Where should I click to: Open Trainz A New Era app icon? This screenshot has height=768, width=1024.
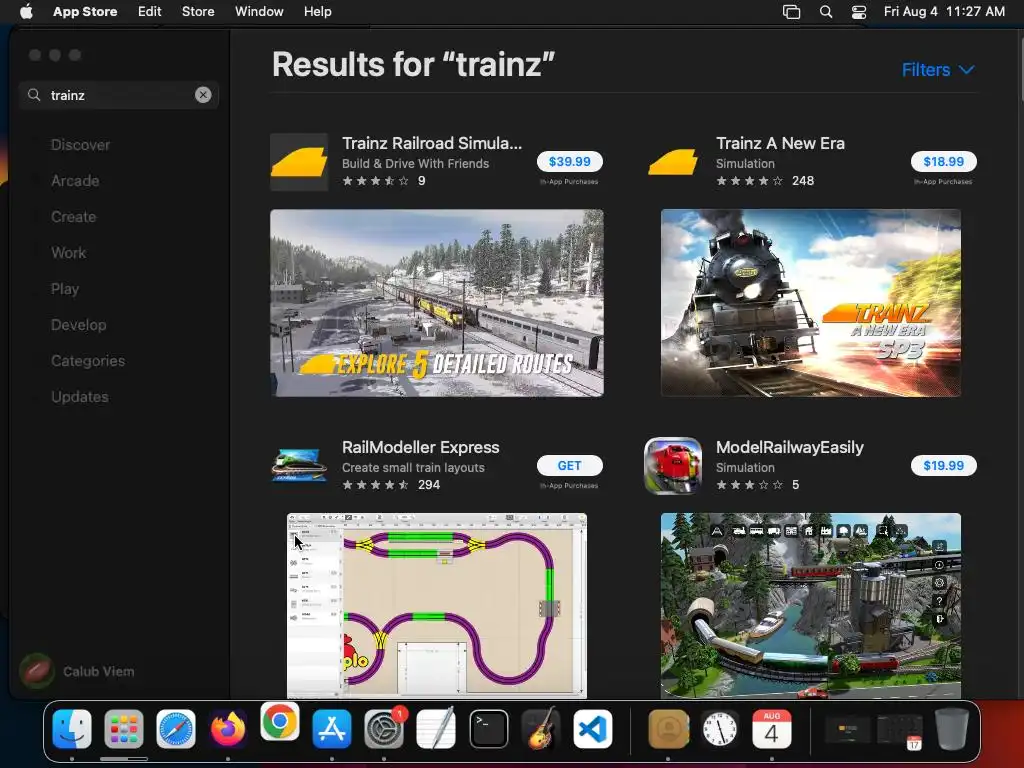[x=673, y=162]
